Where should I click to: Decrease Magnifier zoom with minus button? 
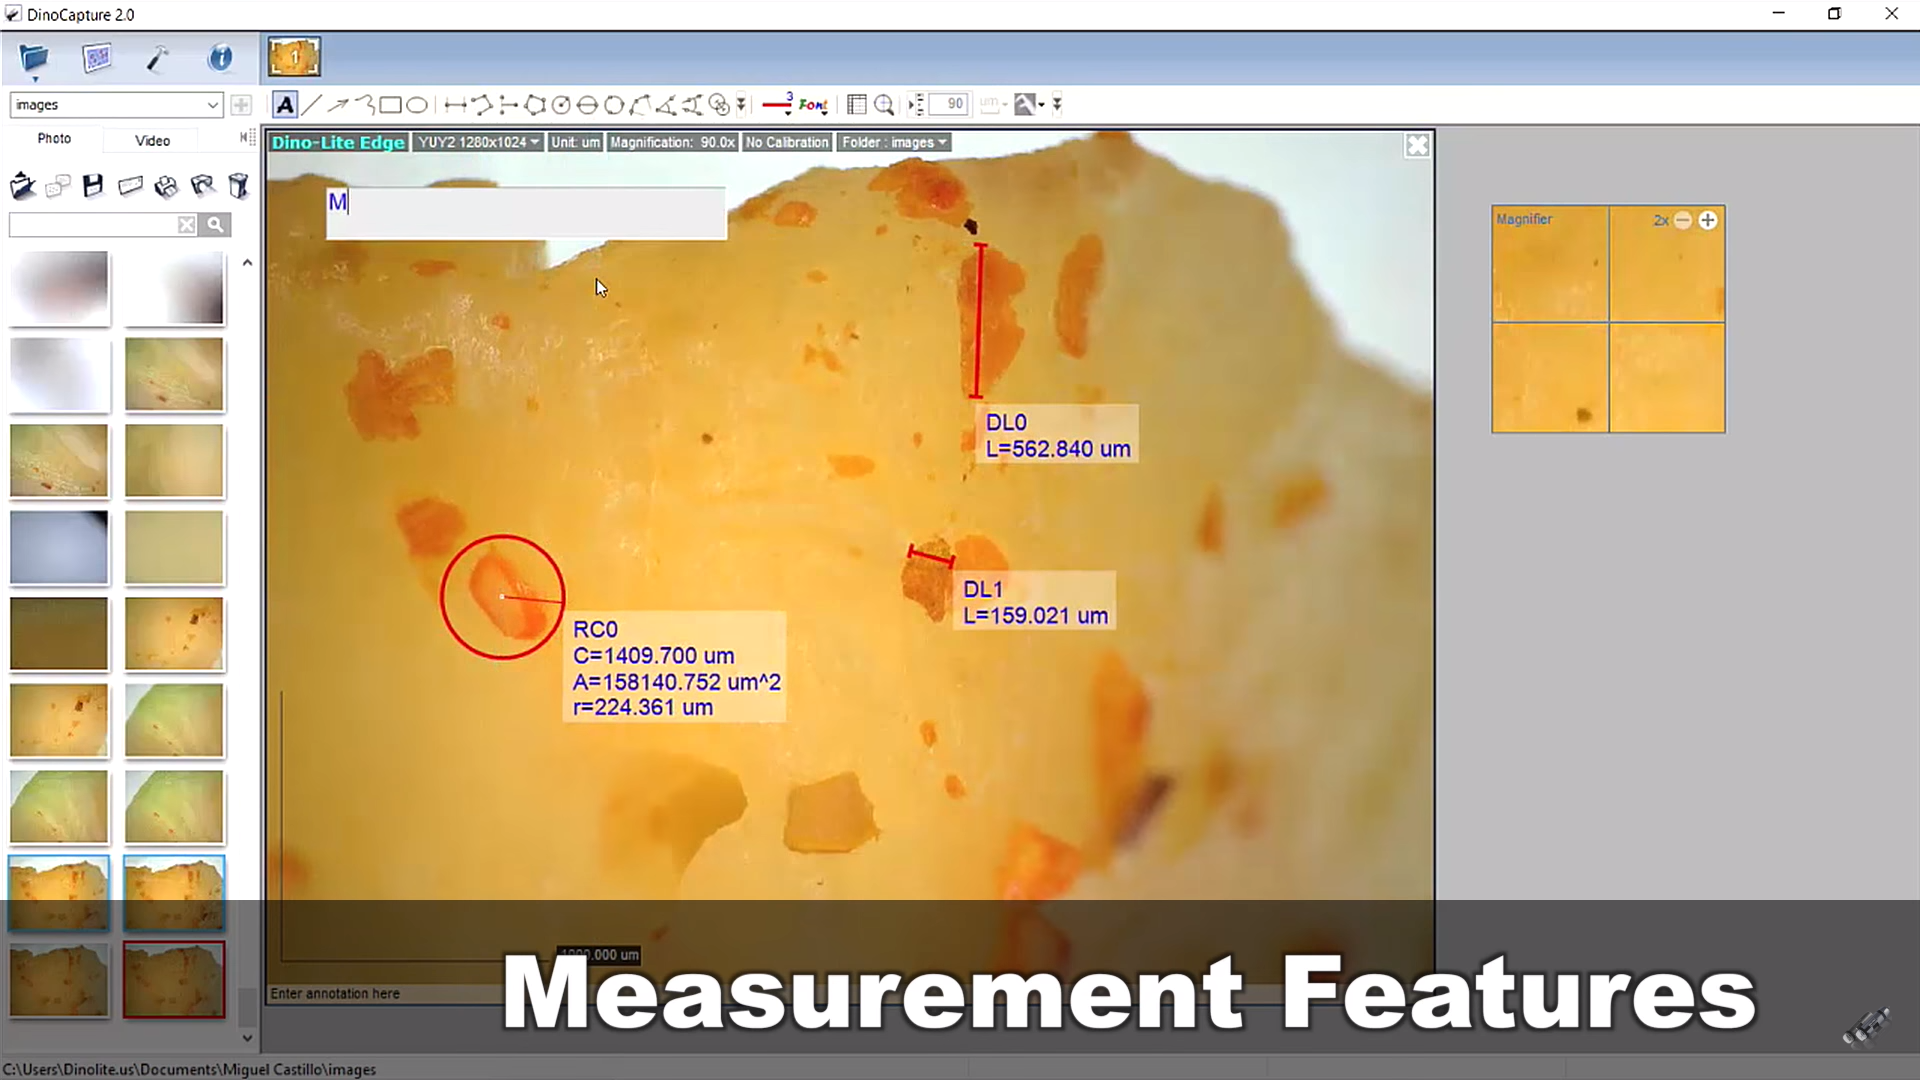tap(1683, 220)
